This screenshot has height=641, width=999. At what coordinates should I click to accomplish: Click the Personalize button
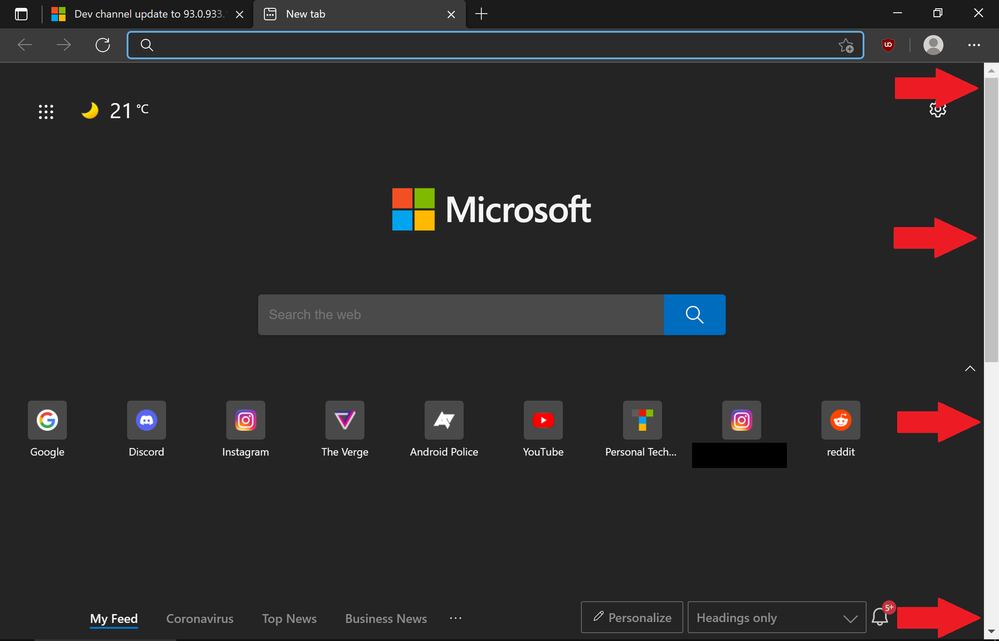(x=631, y=617)
